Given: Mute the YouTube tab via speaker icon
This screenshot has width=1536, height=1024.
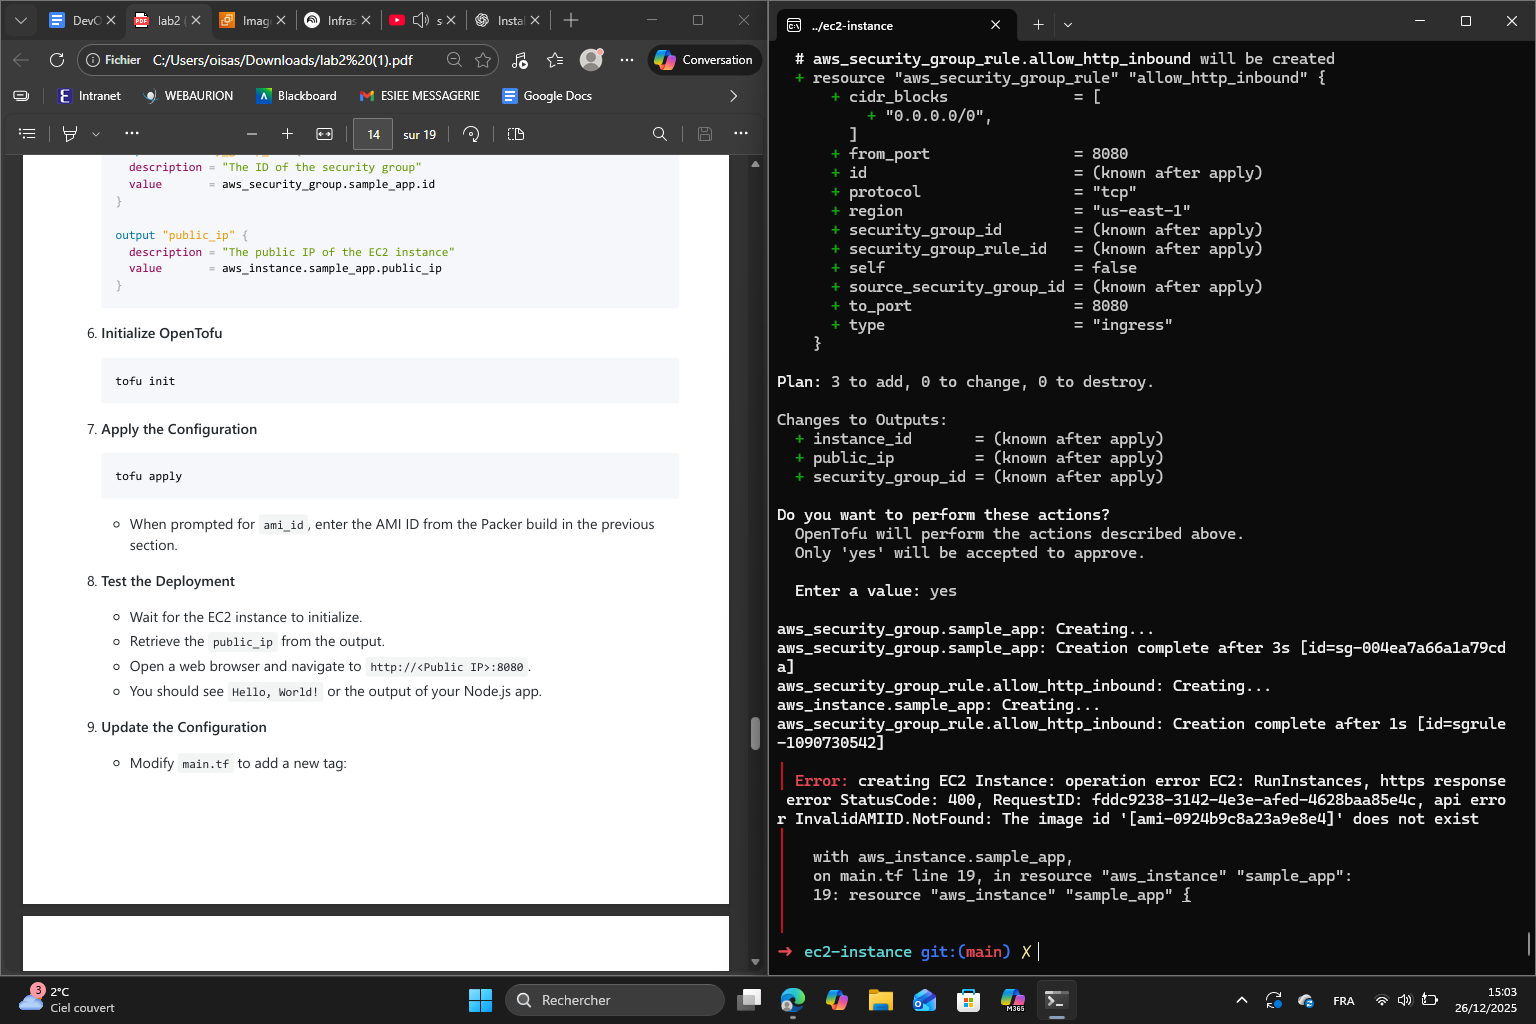Looking at the screenshot, I should pos(421,20).
